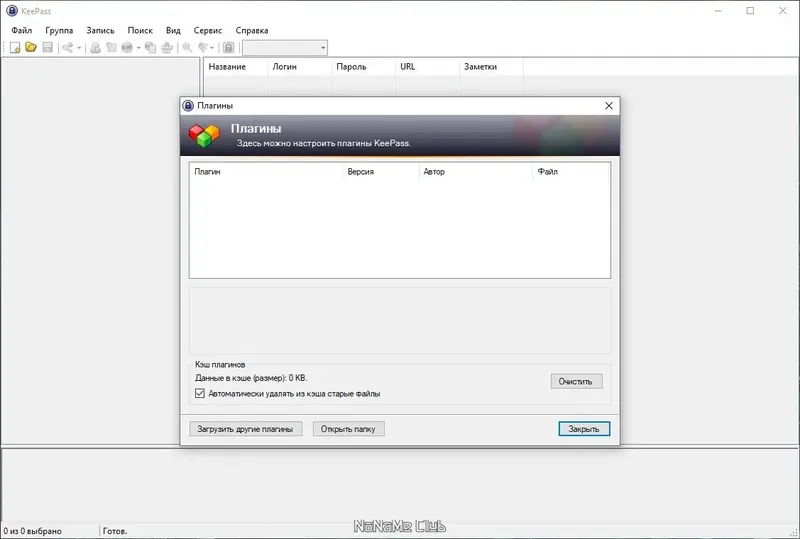Click the Название column header in main window
Viewport: 800px width, 539px height.
pyautogui.click(x=236, y=67)
